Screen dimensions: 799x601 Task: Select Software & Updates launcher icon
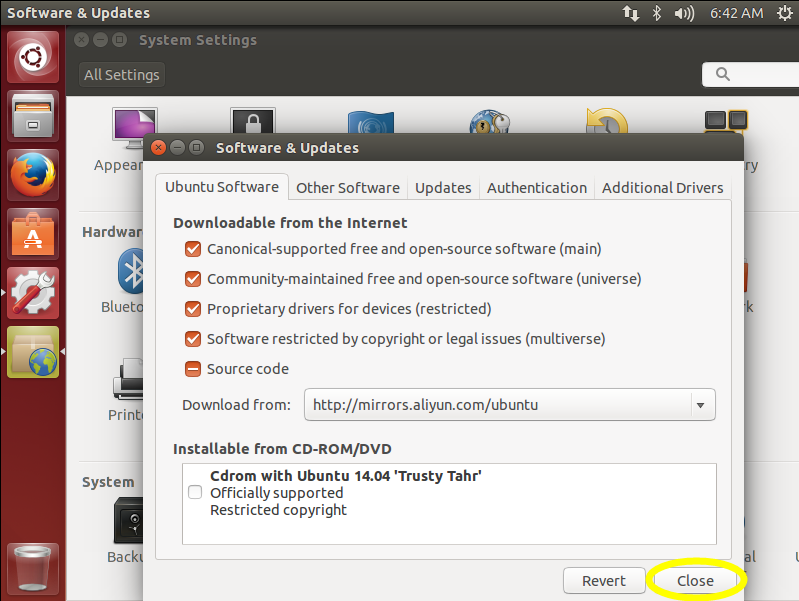tap(33, 352)
